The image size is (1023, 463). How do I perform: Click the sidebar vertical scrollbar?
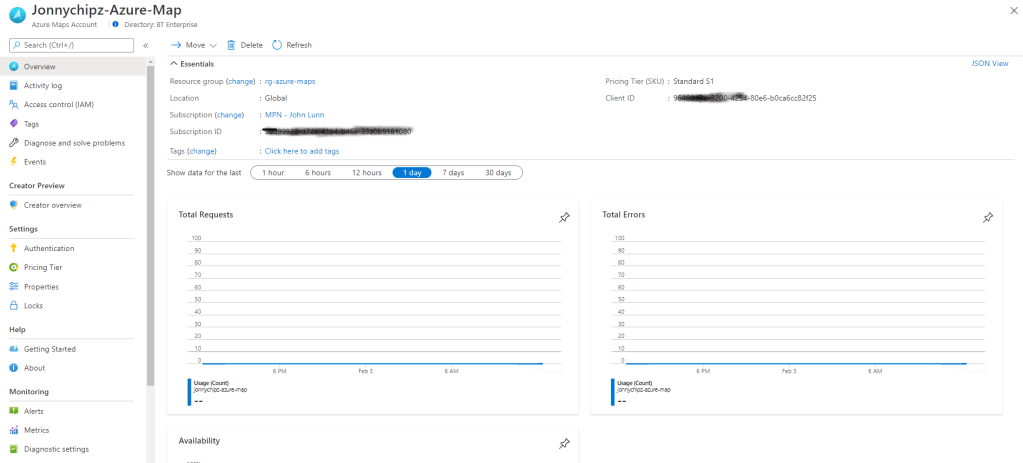coord(150,220)
